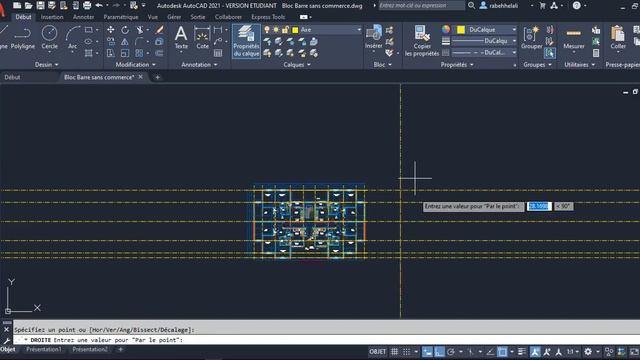Toggle lineweight display in status bar
This screenshot has height=360, width=640.
(x=522, y=351)
